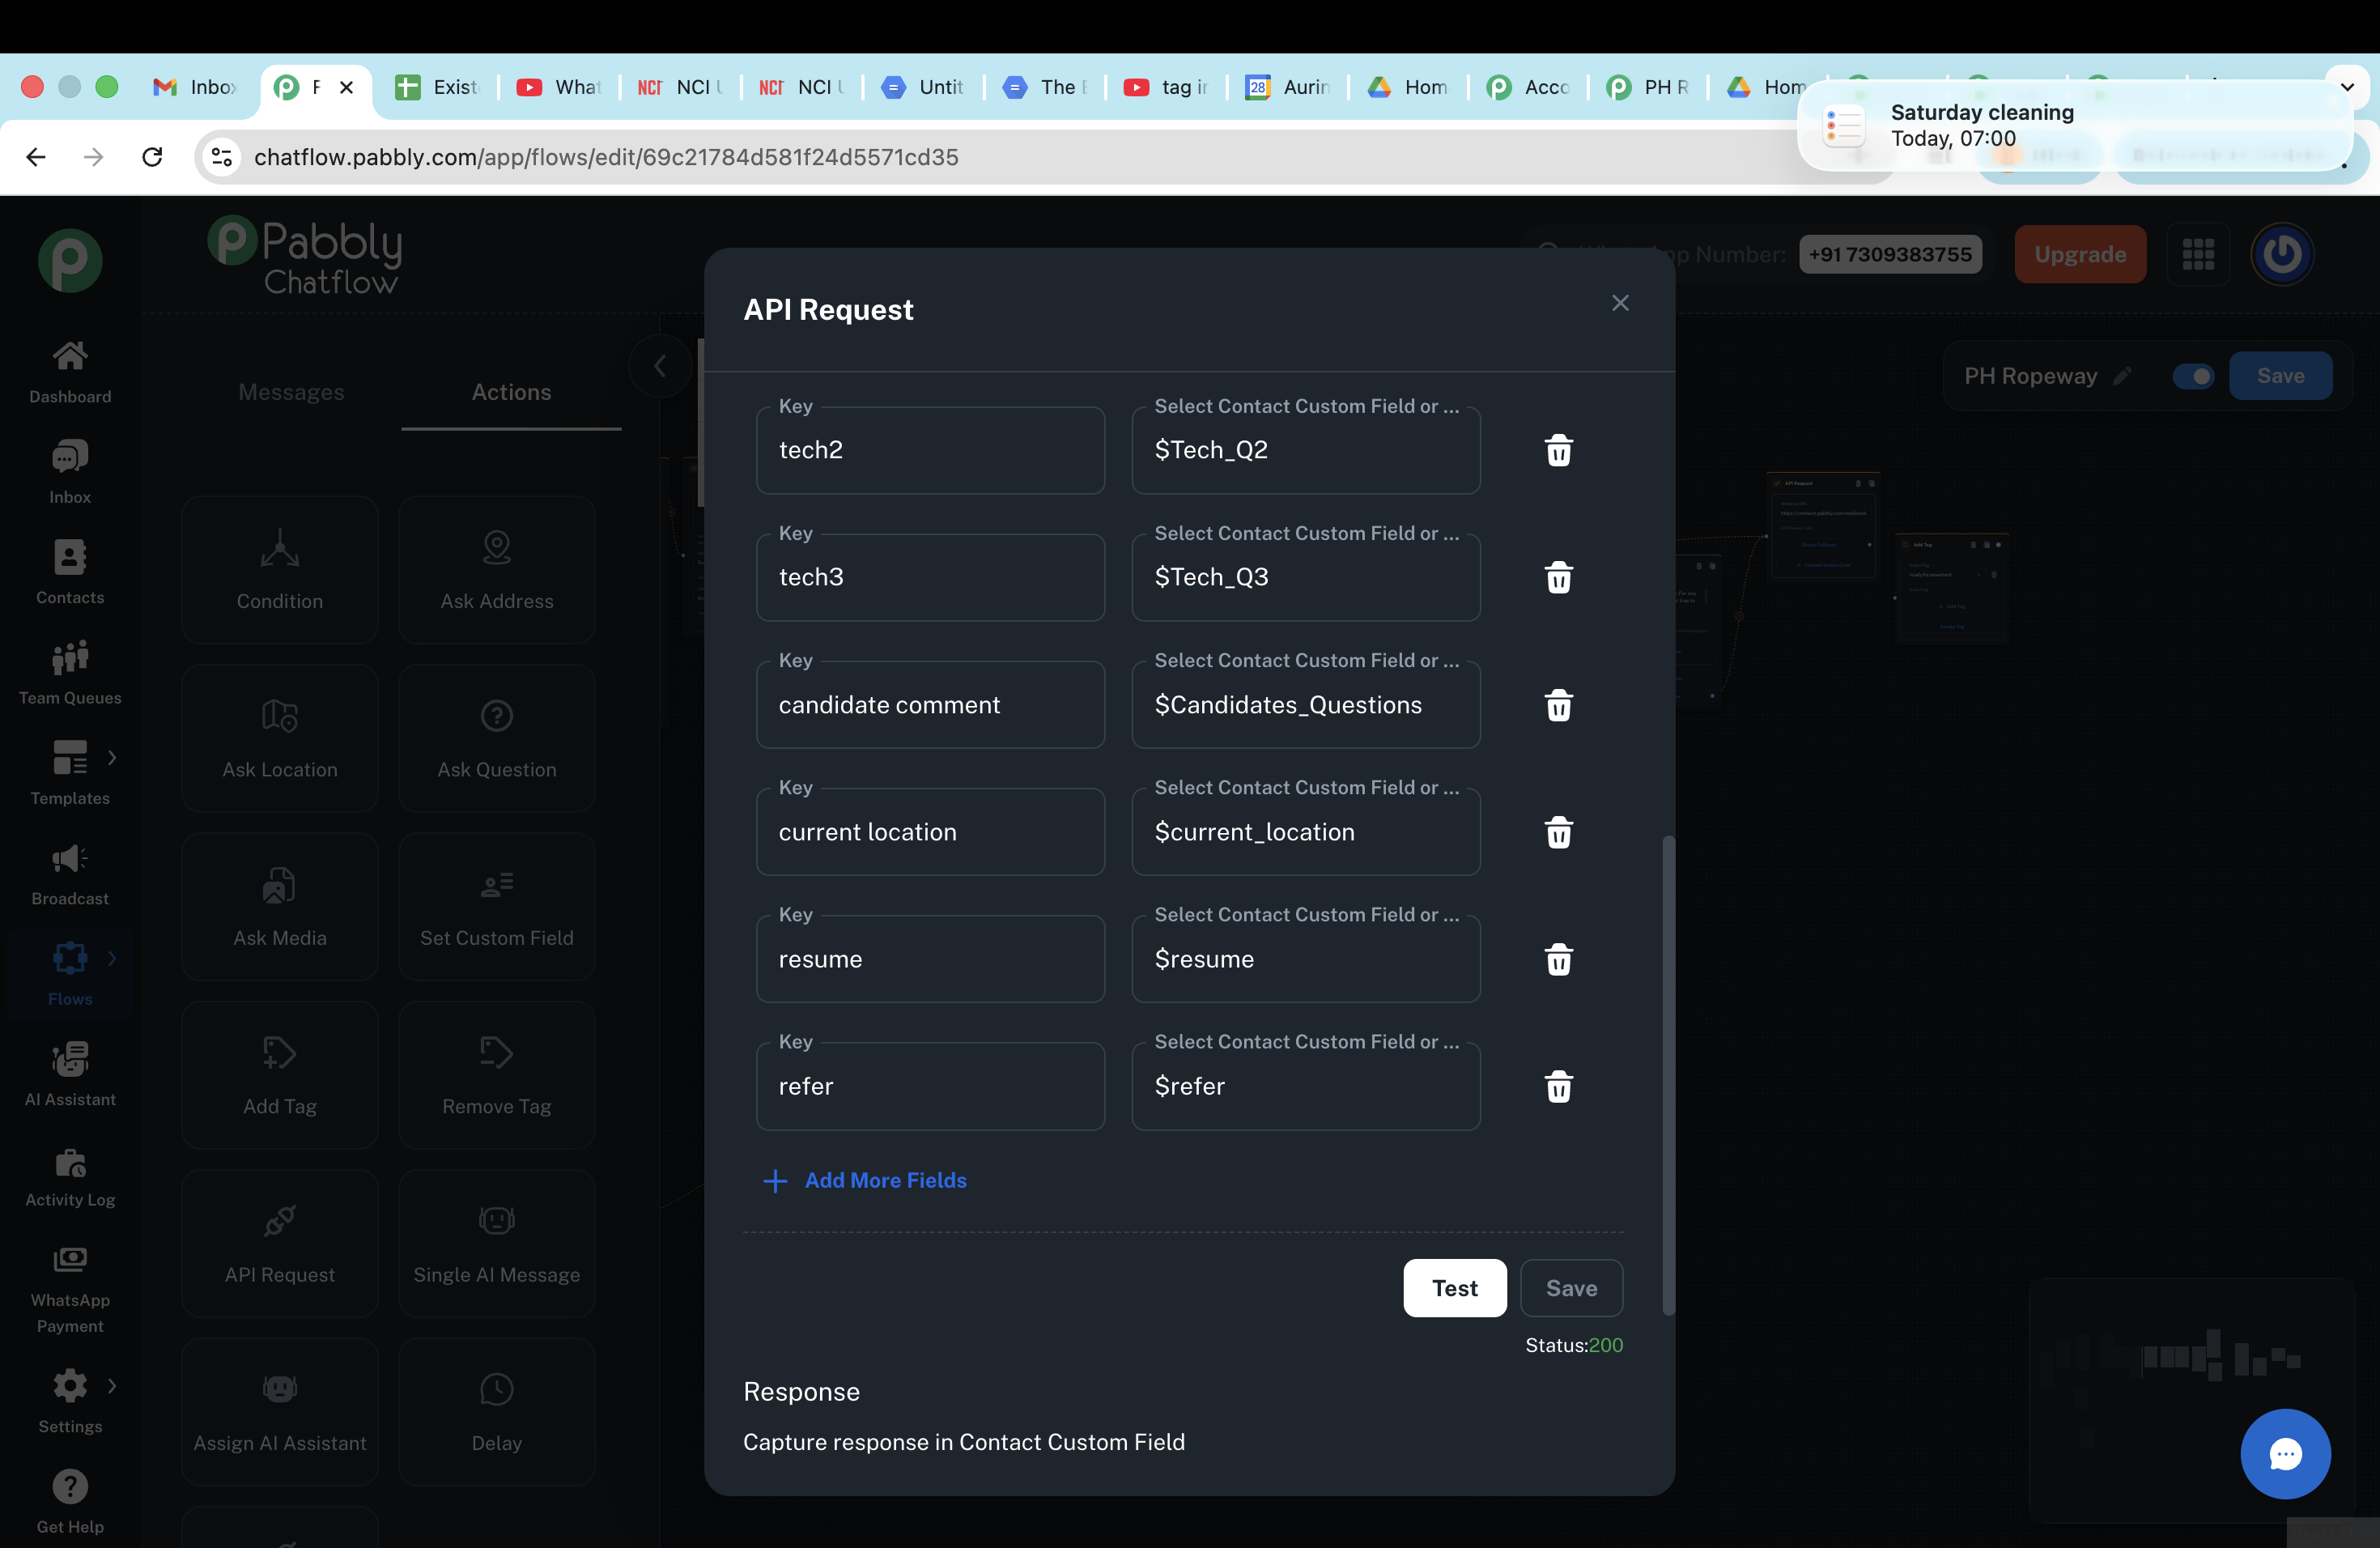Select the Ask Question action card
The height and width of the screenshot is (1548, 2380).
tap(497, 738)
